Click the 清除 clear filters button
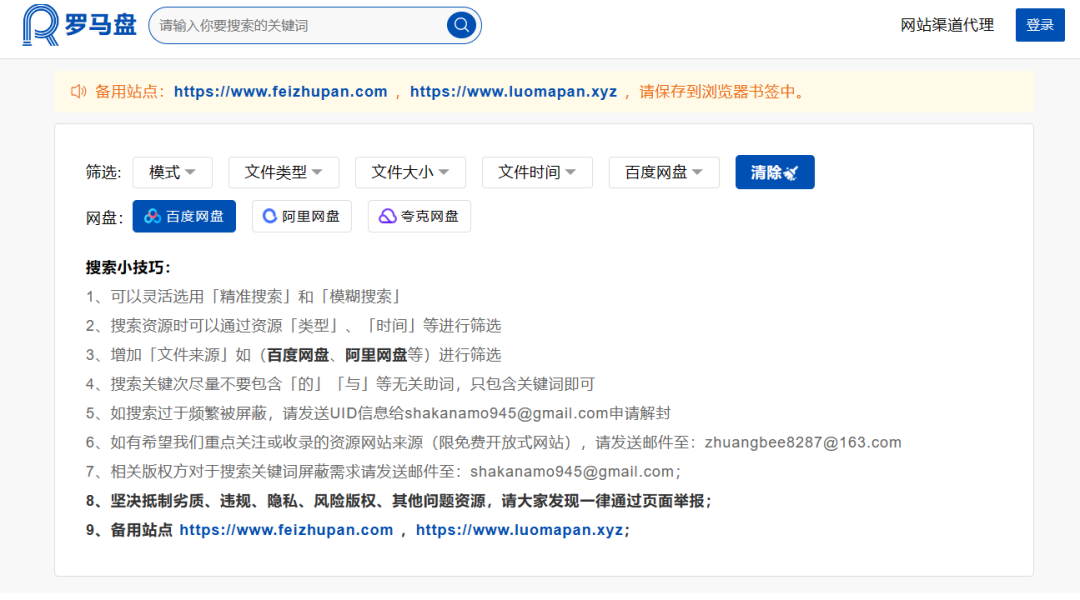Screen dimensions: 1080x600 (x=774, y=172)
